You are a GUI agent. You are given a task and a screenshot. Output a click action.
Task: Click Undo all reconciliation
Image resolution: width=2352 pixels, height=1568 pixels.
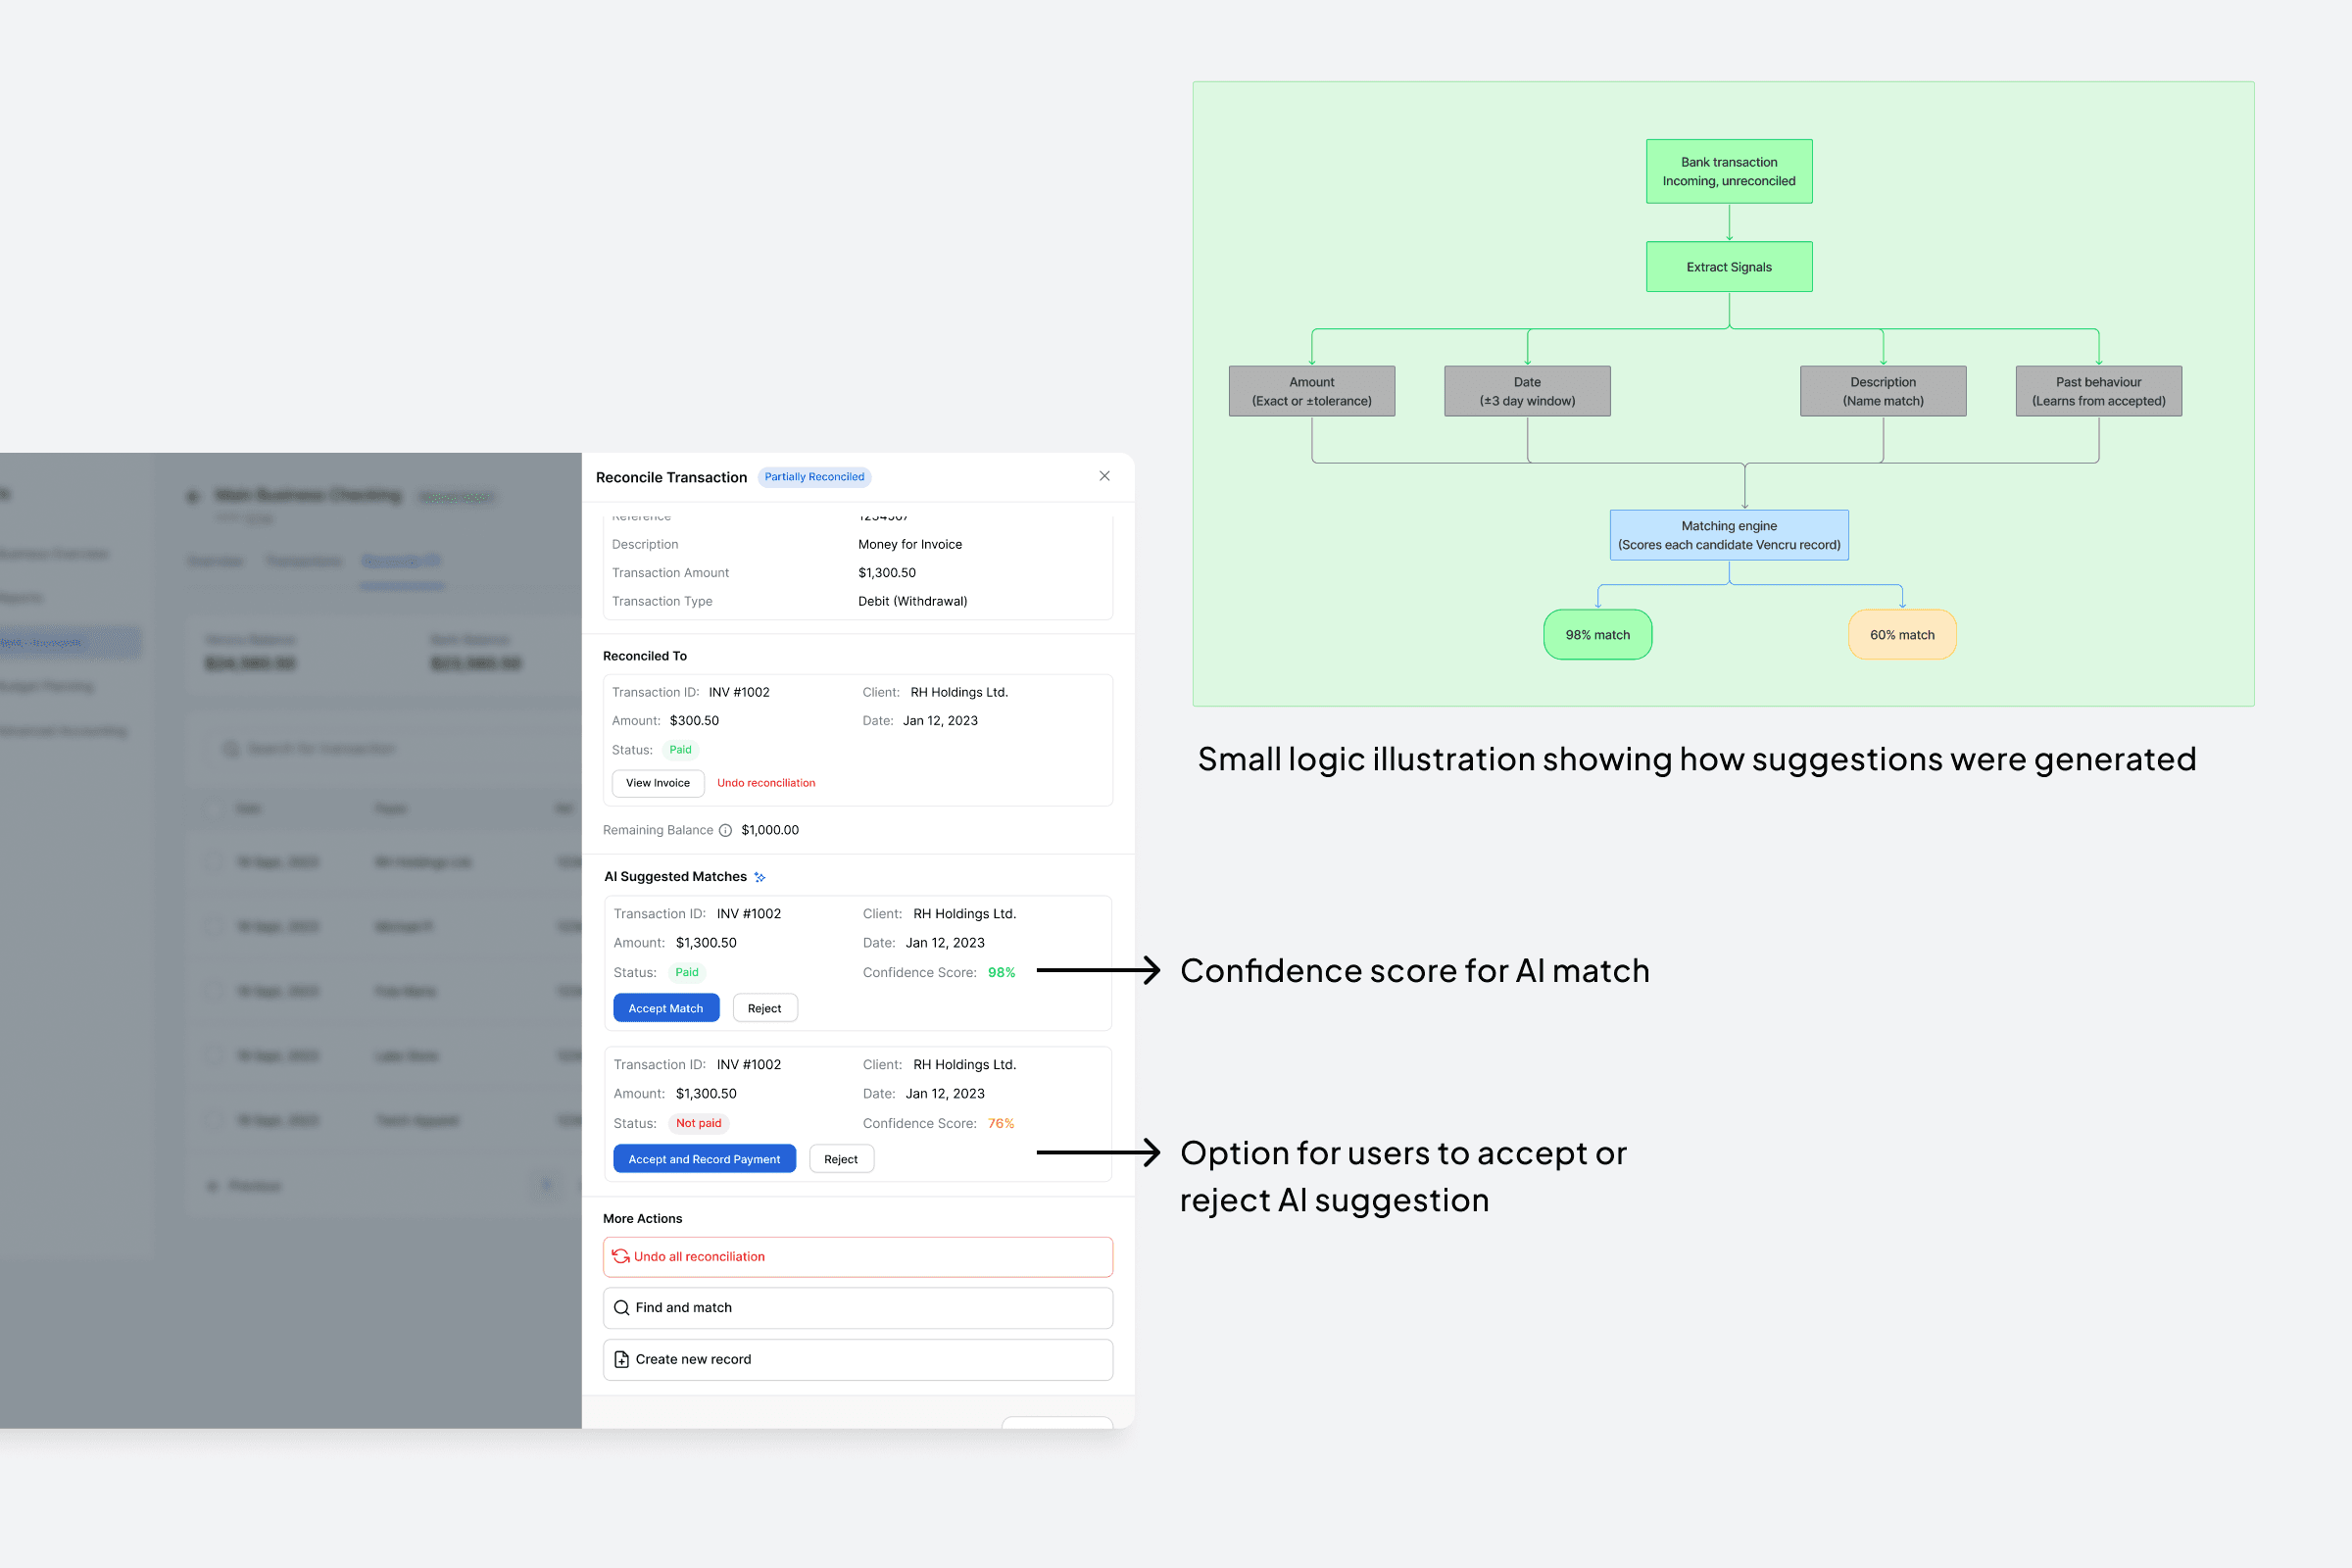(858, 1257)
